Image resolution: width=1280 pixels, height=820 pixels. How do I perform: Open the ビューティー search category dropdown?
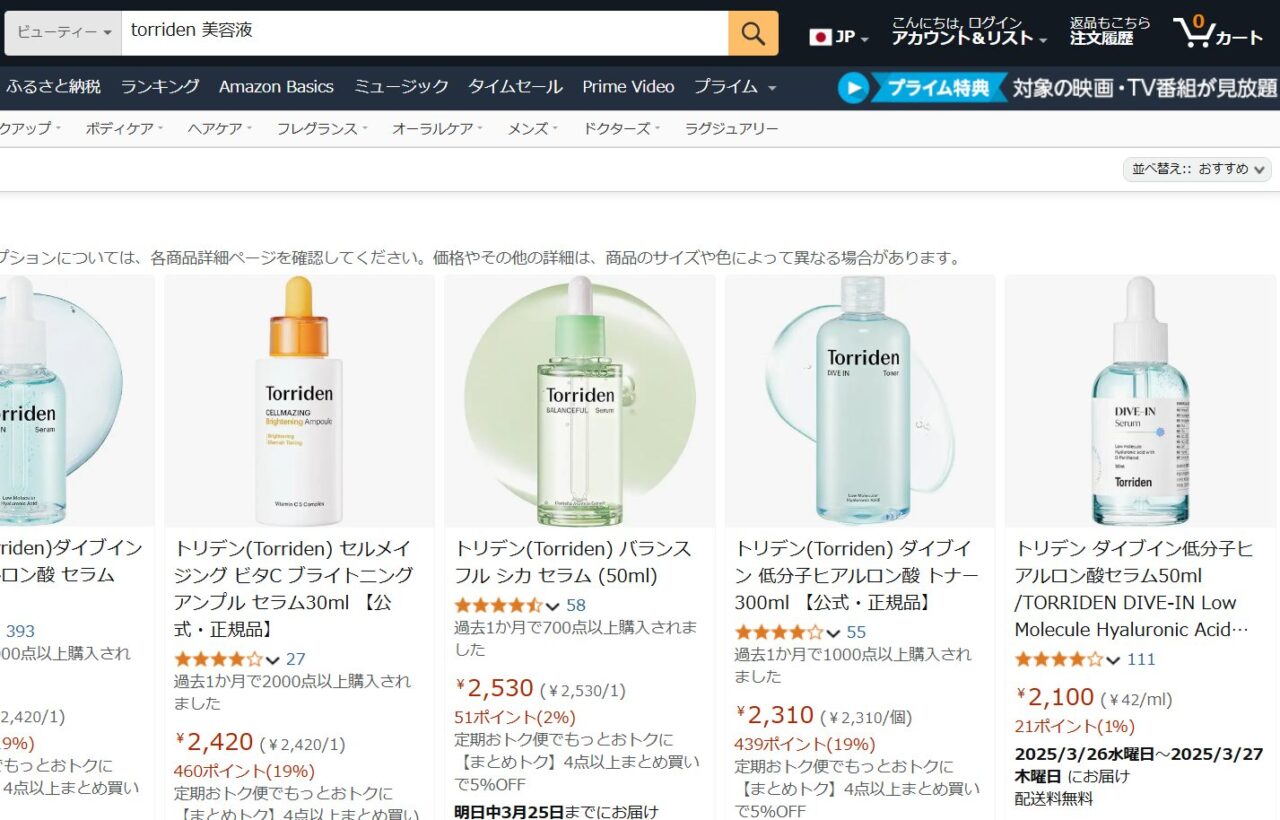click(x=63, y=33)
